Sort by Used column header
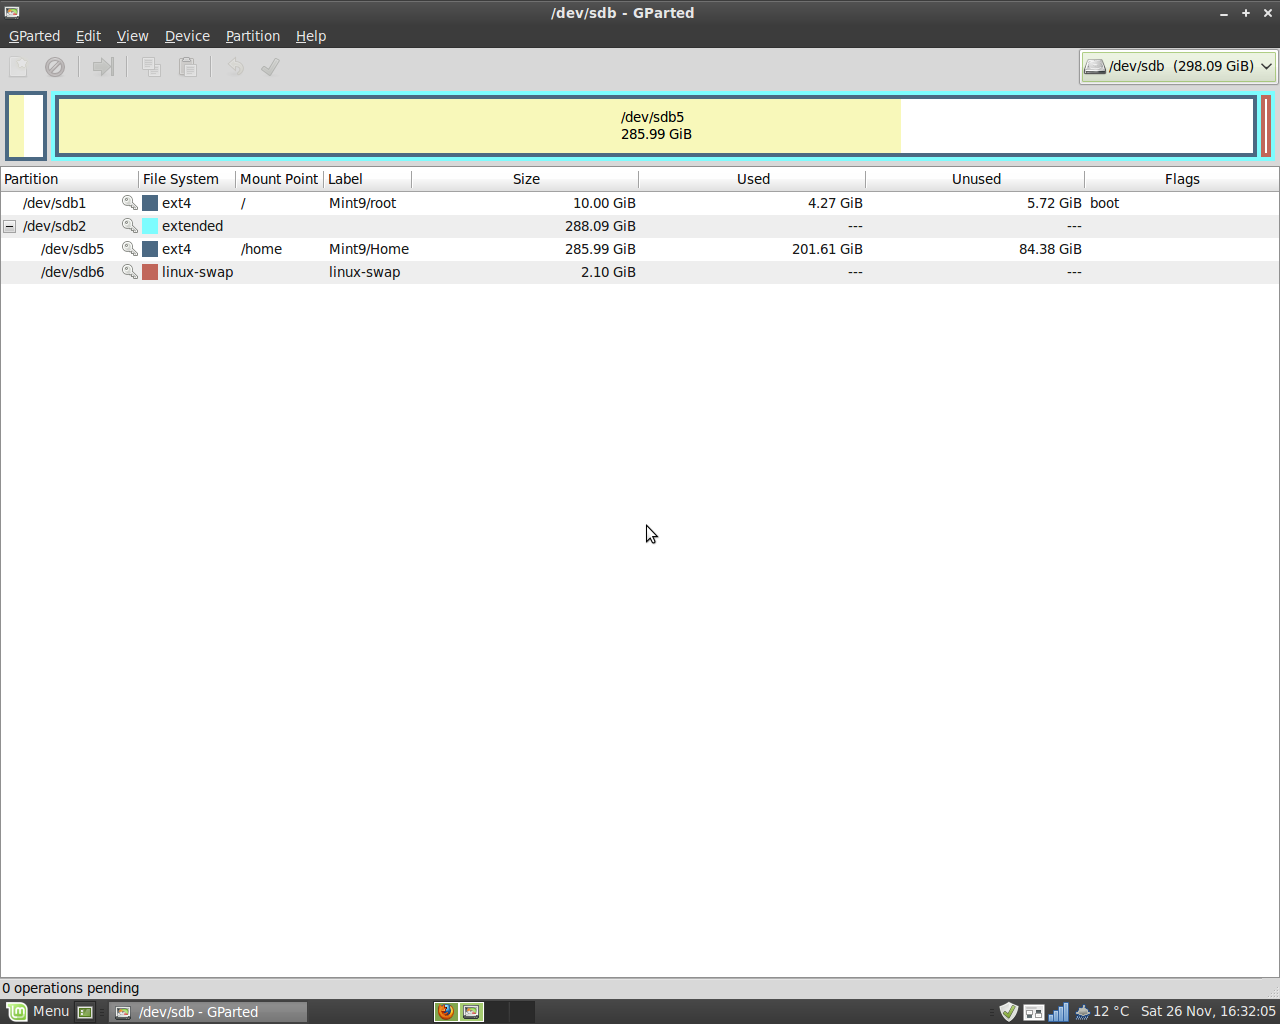The height and width of the screenshot is (1024, 1280). click(753, 179)
